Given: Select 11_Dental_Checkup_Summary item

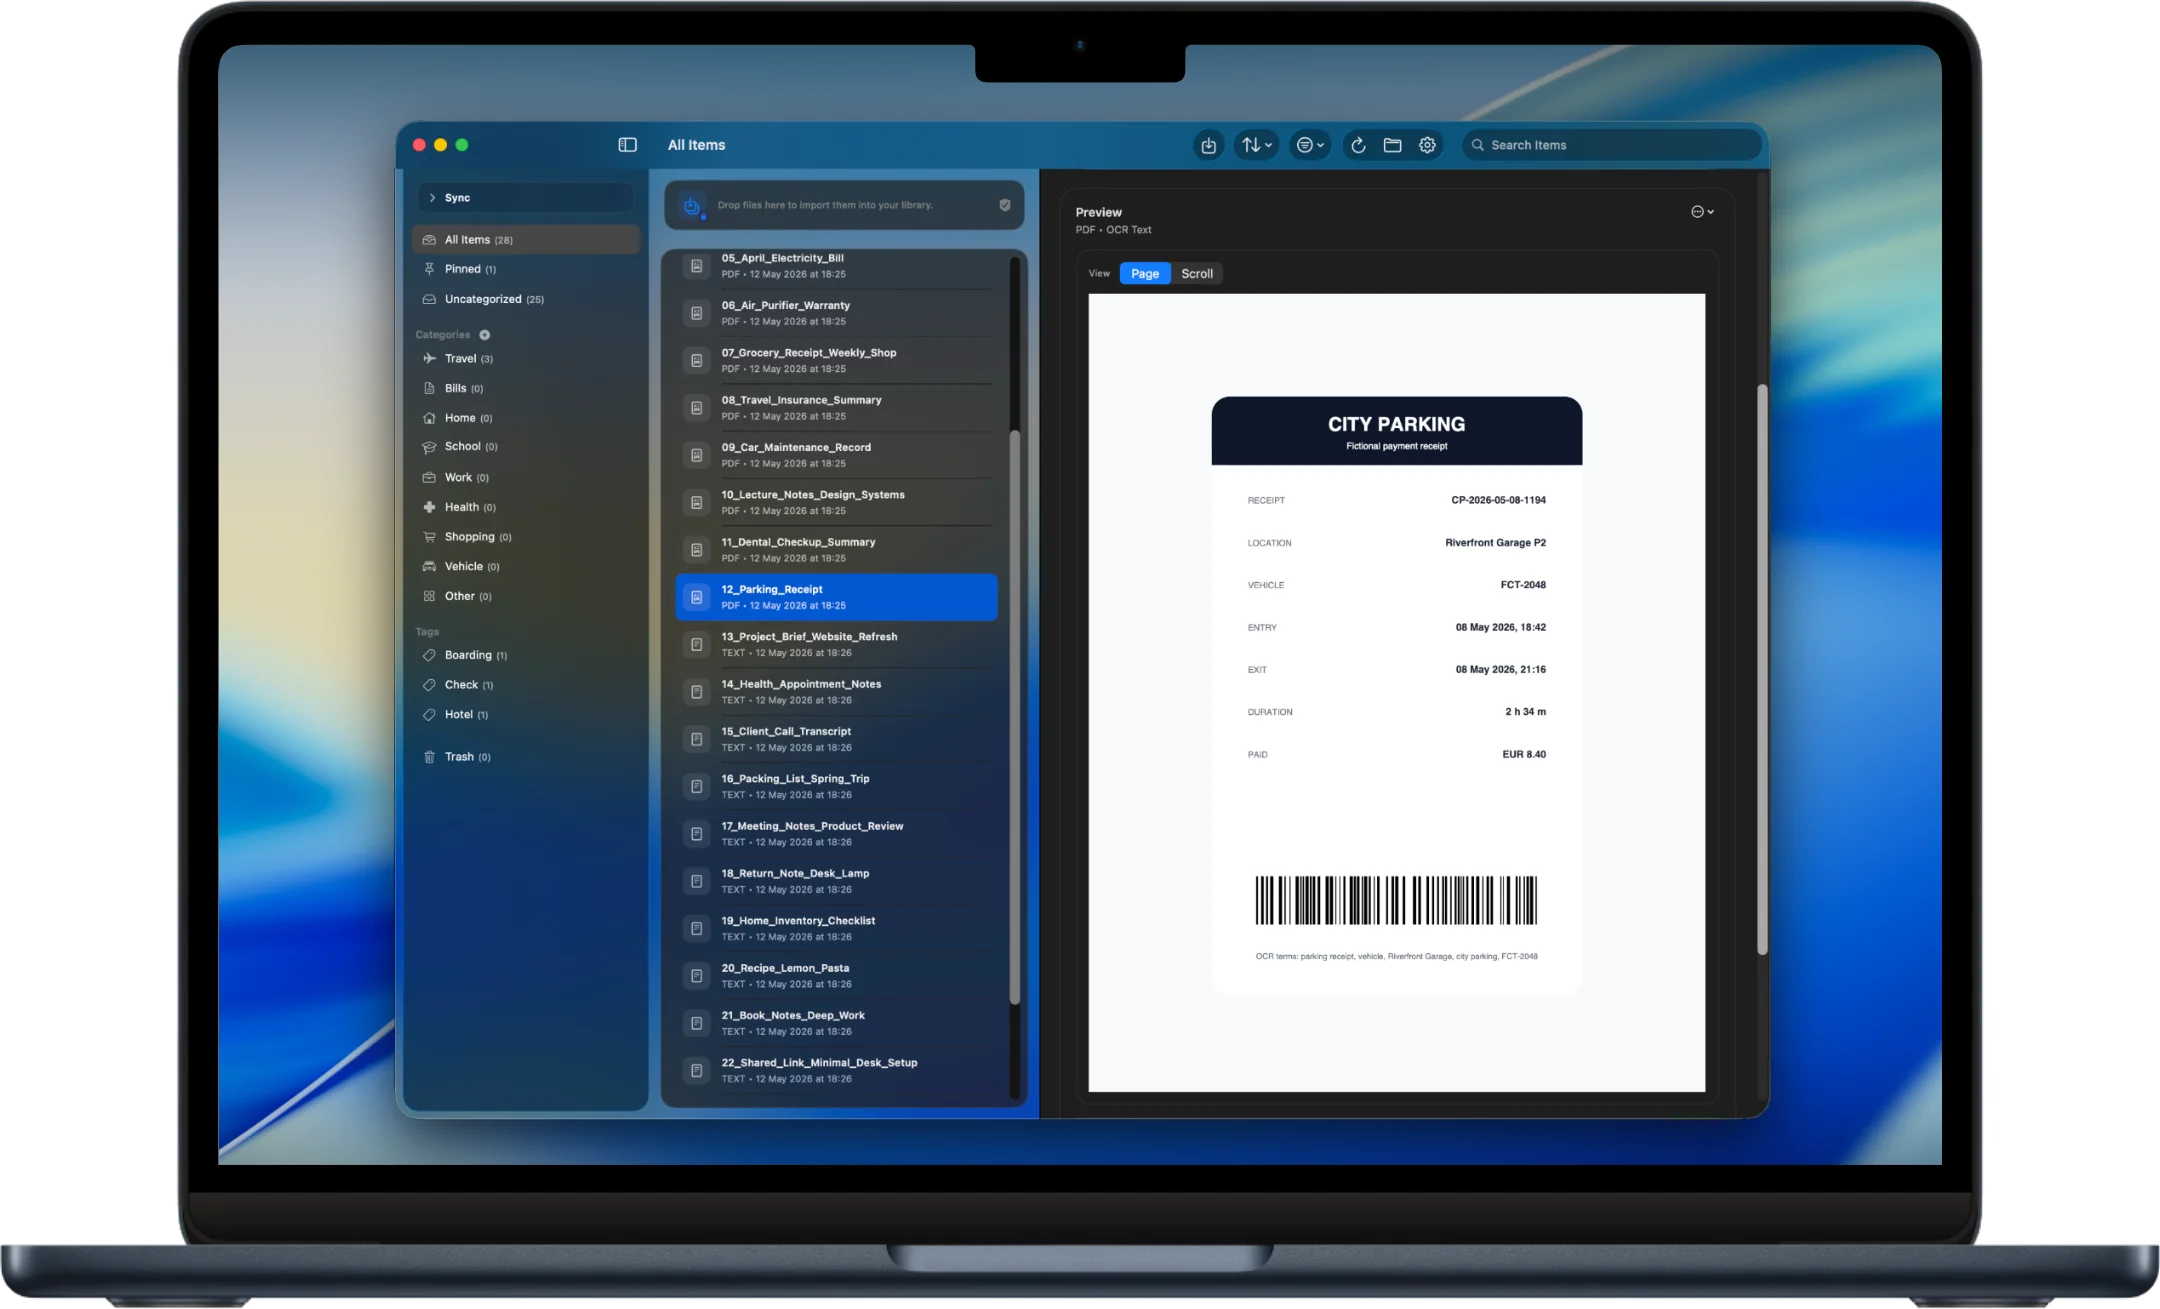Looking at the screenshot, I should pyautogui.click(x=836, y=550).
